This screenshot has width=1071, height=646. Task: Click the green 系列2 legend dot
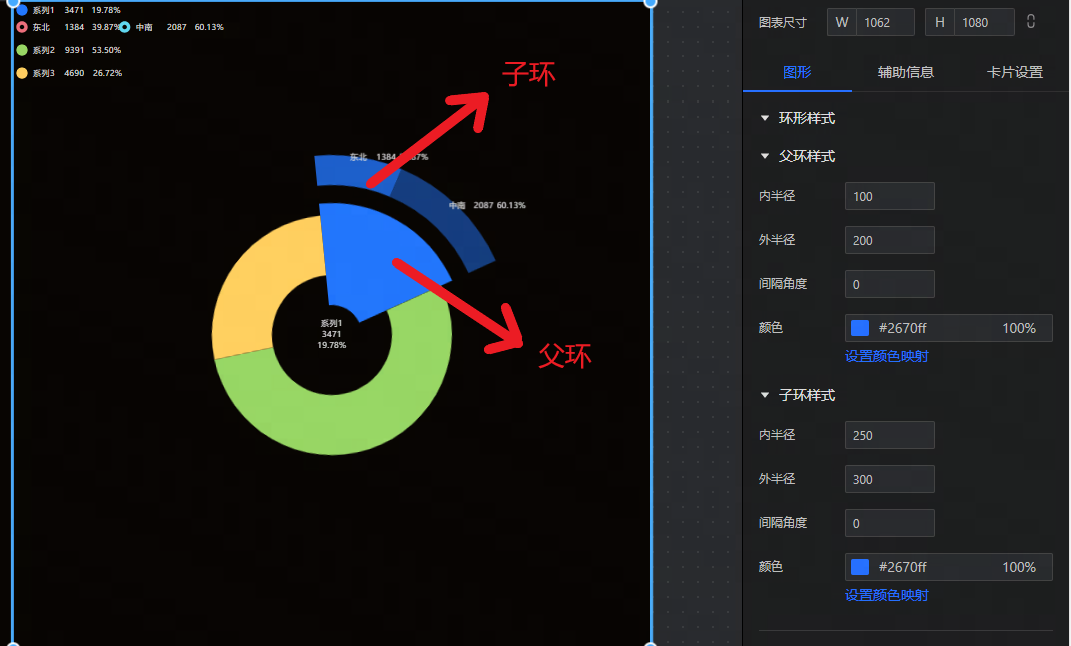pyautogui.click(x=22, y=50)
